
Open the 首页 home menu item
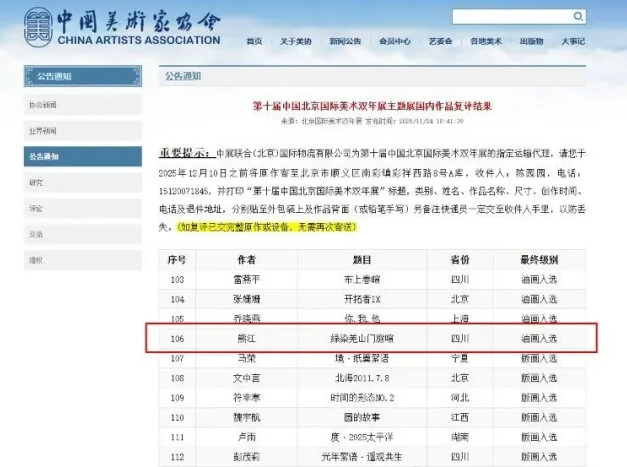[x=255, y=41]
